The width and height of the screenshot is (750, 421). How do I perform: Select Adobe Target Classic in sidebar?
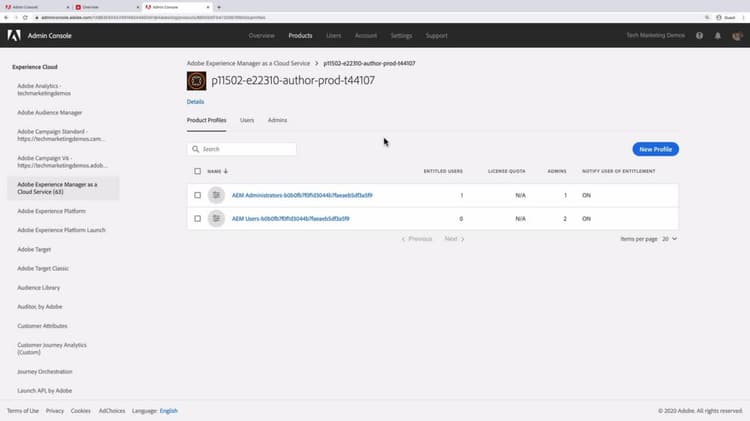[43, 268]
